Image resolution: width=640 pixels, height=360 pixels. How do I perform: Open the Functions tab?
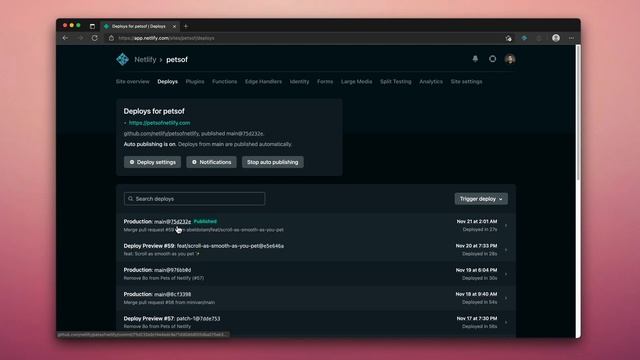224,82
